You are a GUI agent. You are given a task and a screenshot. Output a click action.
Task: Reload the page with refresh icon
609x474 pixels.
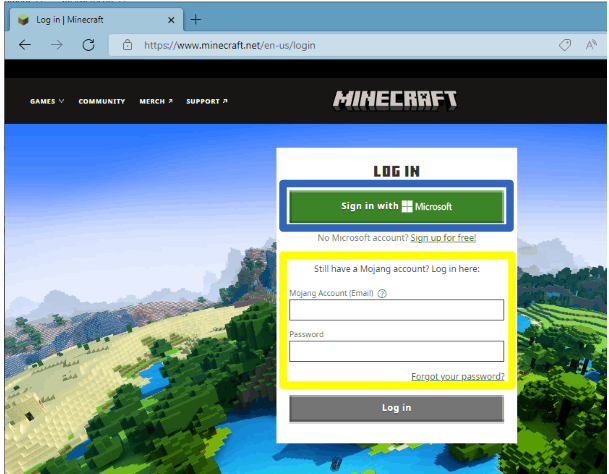point(89,45)
